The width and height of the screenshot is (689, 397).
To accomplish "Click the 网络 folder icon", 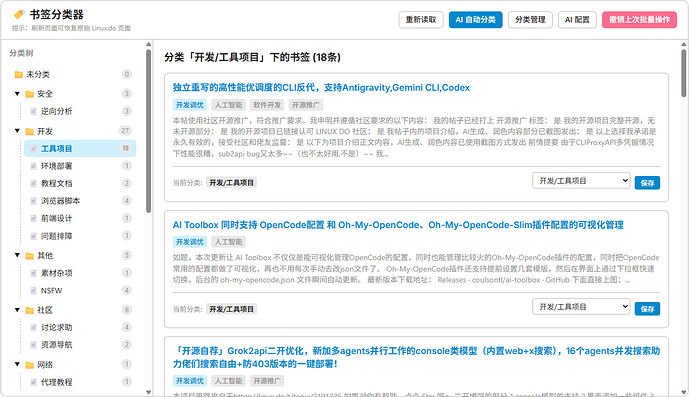I will tap(29, 365).
